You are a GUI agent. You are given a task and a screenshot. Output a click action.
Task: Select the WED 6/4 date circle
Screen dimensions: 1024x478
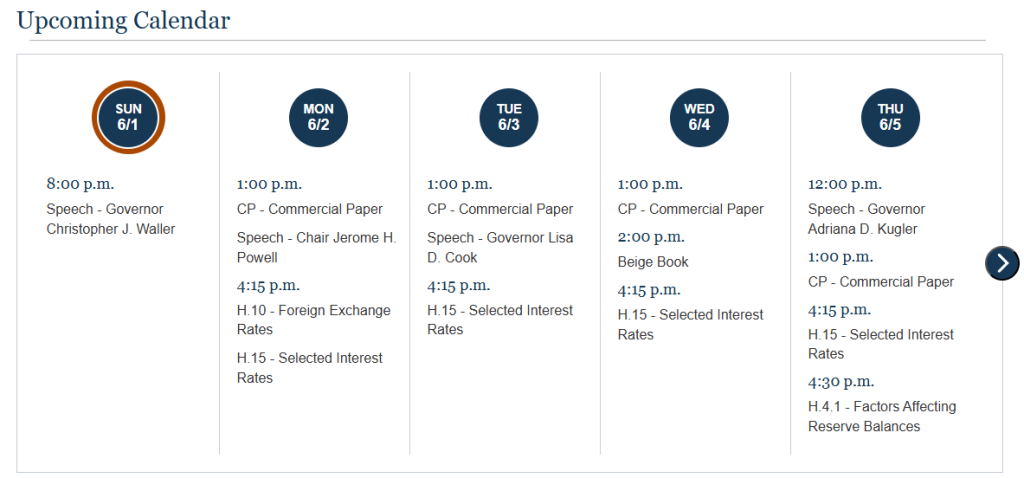[699, 117]
